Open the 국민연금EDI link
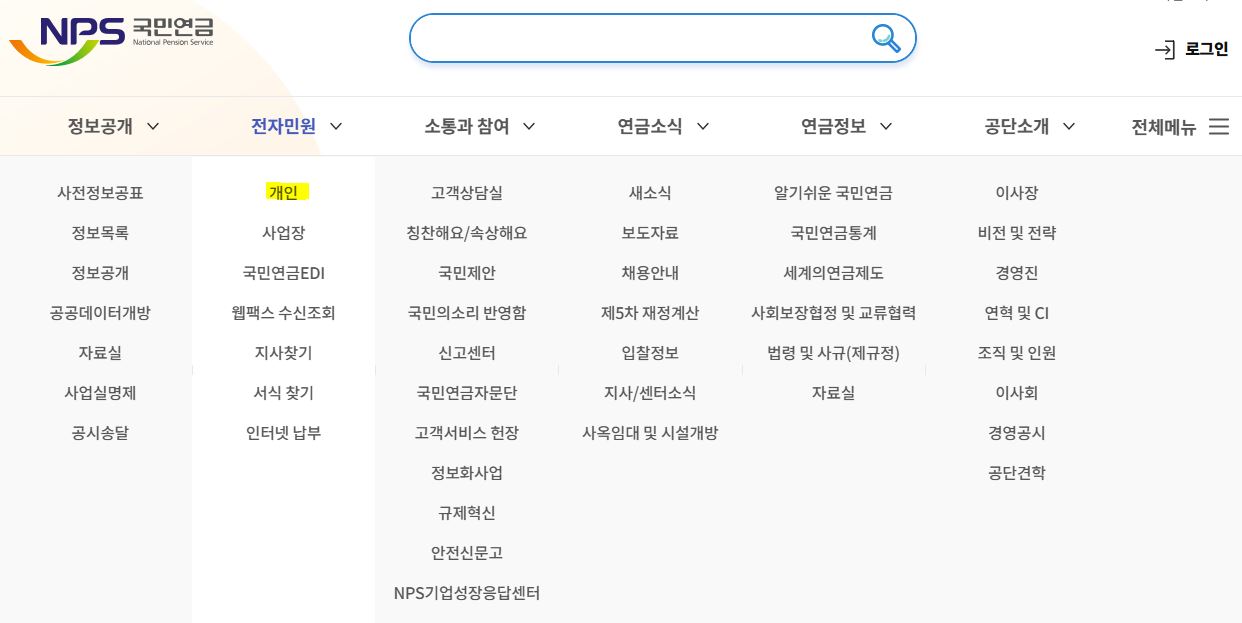Screen dimensions: 1242x623 (x=284, y=273)
